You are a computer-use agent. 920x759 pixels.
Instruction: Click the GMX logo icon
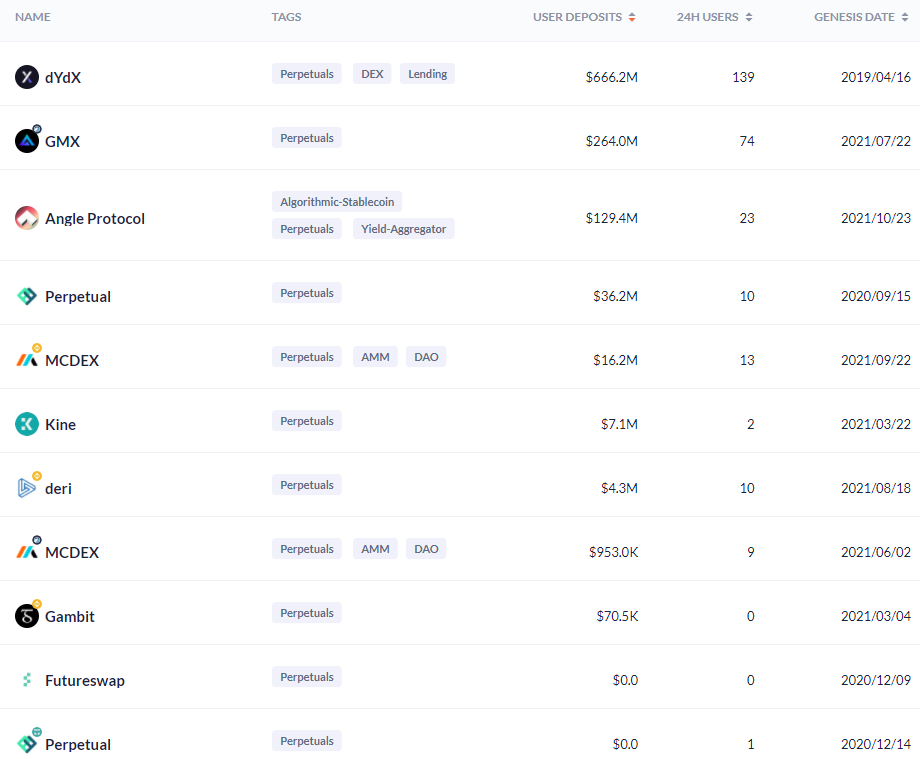tap(27, 141)
